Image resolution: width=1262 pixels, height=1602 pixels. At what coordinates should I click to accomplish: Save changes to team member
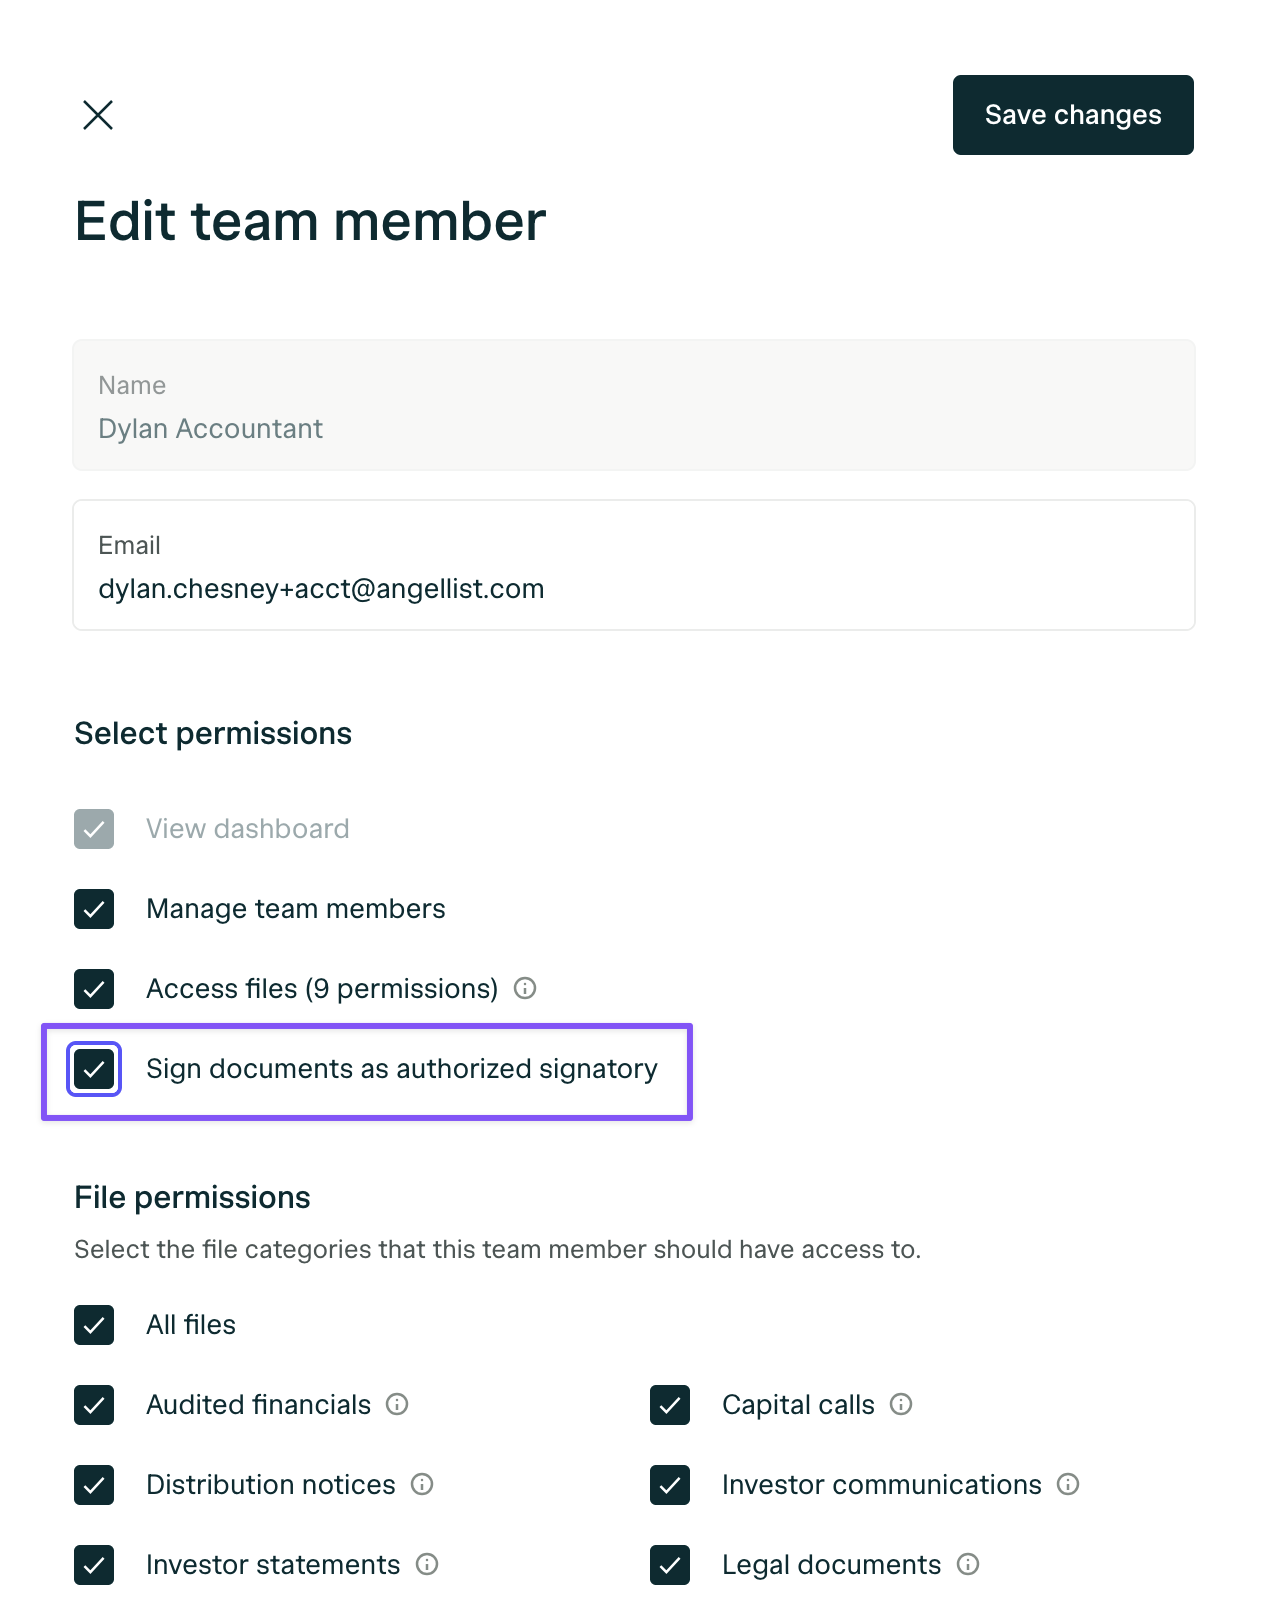click(x=1073, y=115)
